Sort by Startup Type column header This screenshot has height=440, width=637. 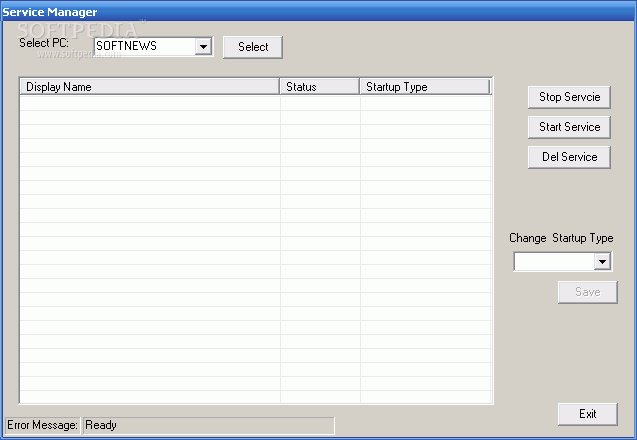click(425, 87)
